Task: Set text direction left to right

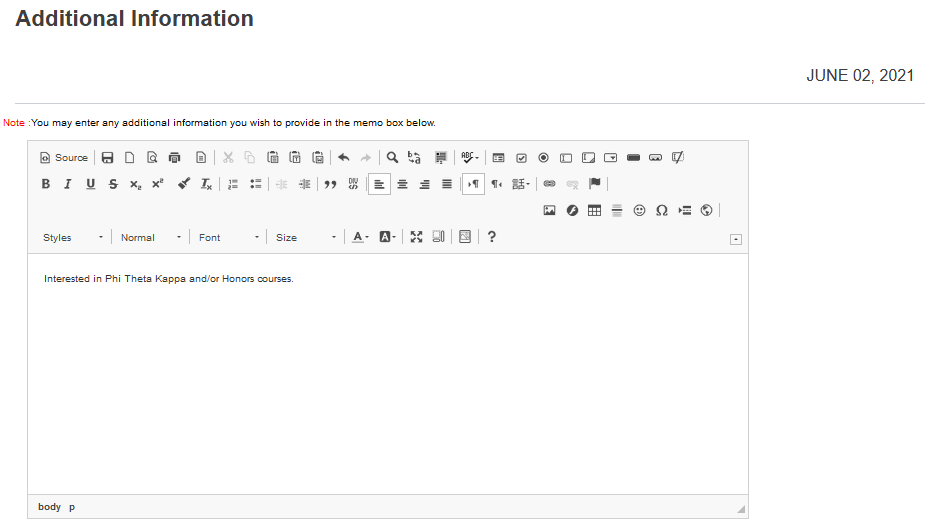Action: 473,184
